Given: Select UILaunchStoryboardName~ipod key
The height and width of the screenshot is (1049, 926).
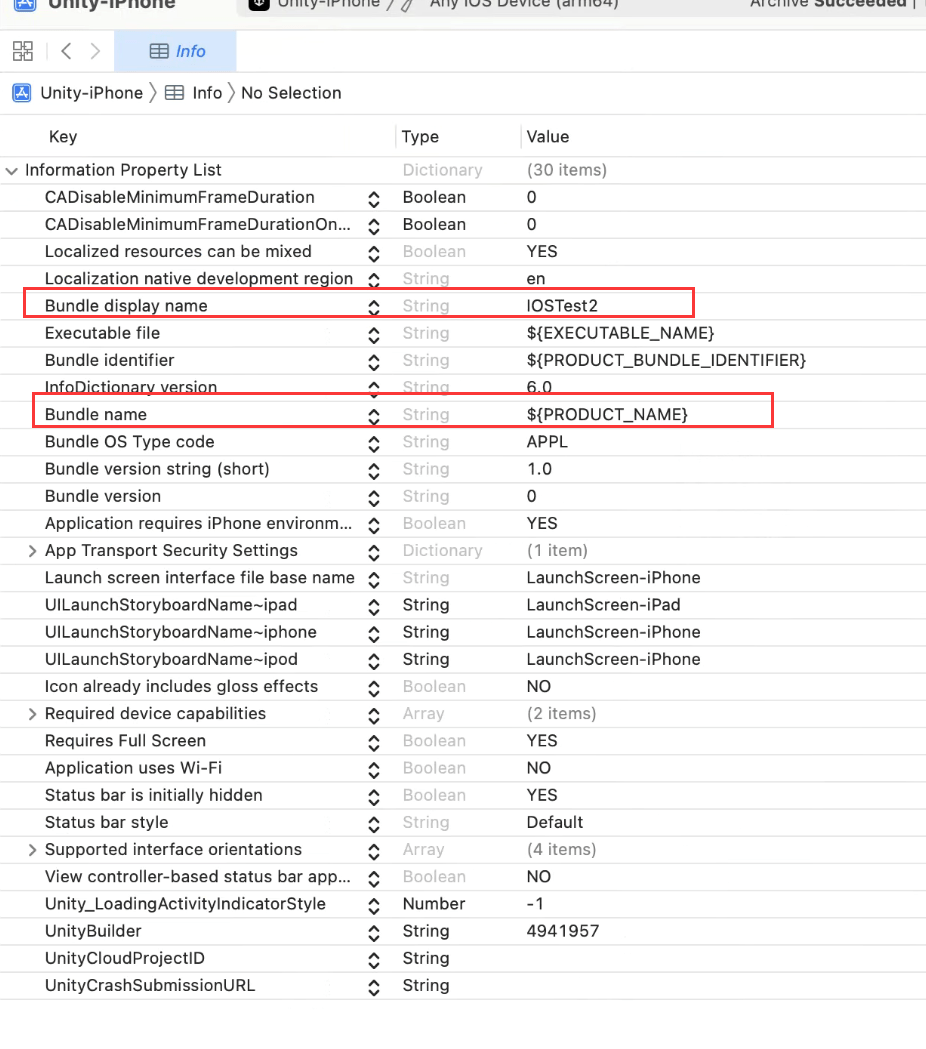Looking at the screenshot, I should tap(171, 660).
